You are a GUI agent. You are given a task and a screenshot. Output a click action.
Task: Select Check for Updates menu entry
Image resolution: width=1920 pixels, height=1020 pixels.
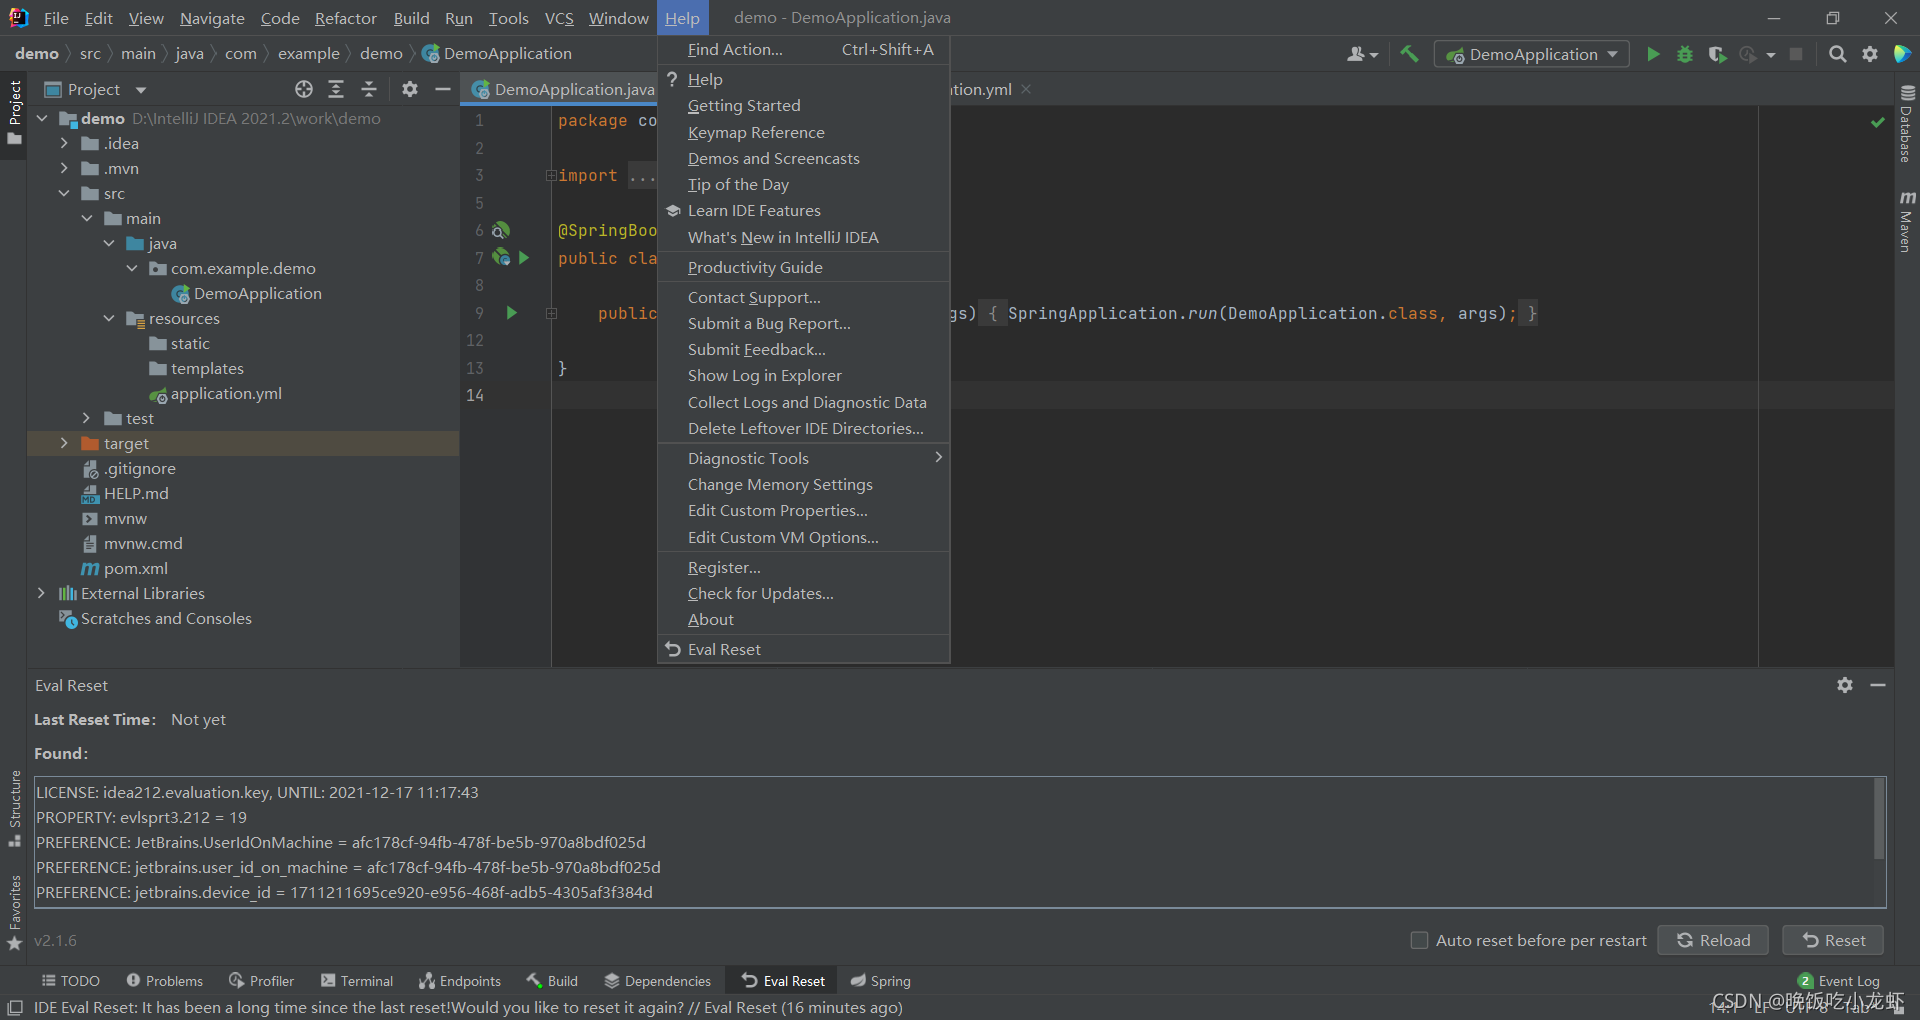(x=760, y=593)
